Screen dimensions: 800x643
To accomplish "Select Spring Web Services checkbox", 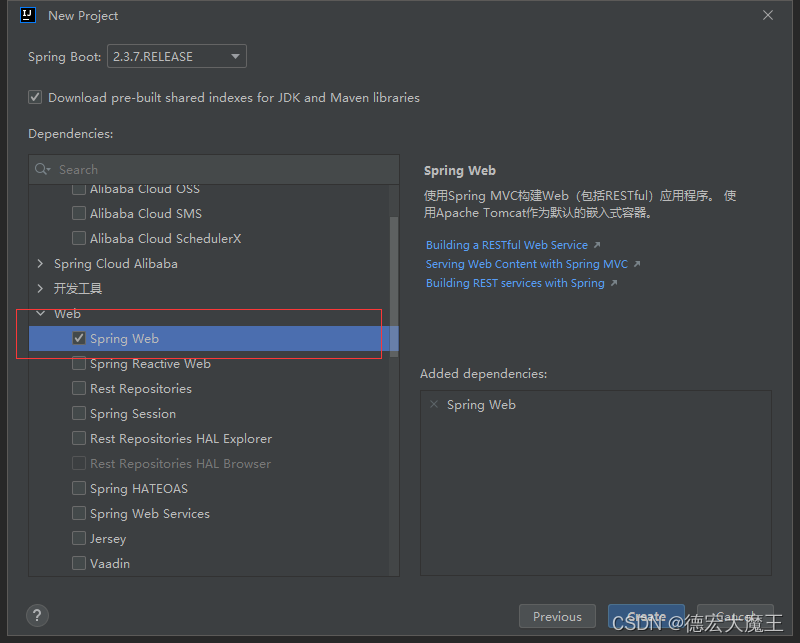I will click(79, 513).
